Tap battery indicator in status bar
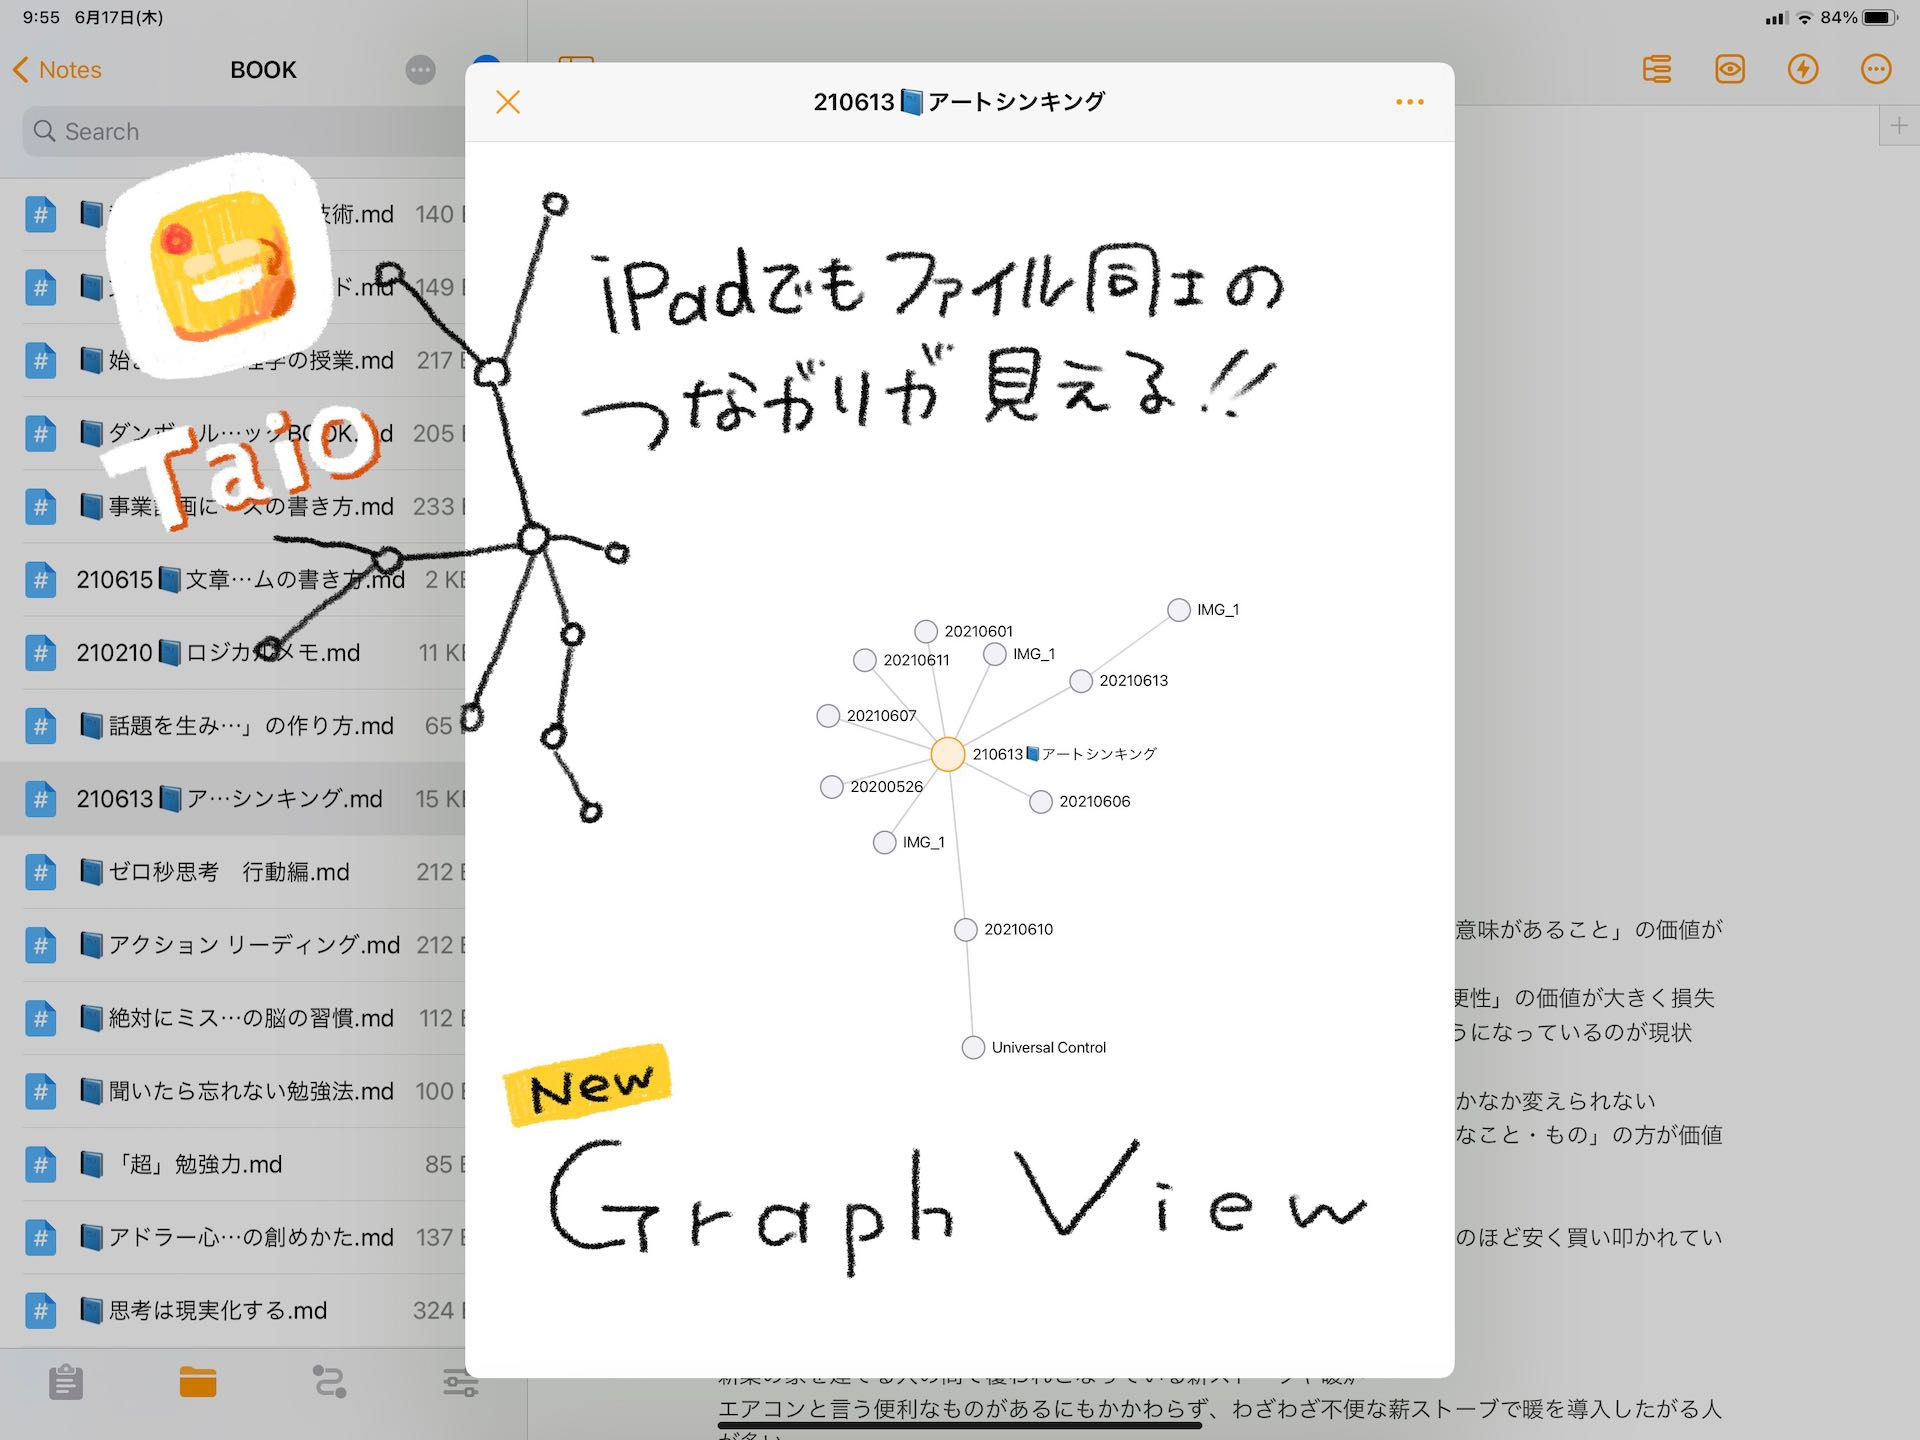Image resolution: width=1920 pixels, height=1440 pixels. click(1880, 17)
